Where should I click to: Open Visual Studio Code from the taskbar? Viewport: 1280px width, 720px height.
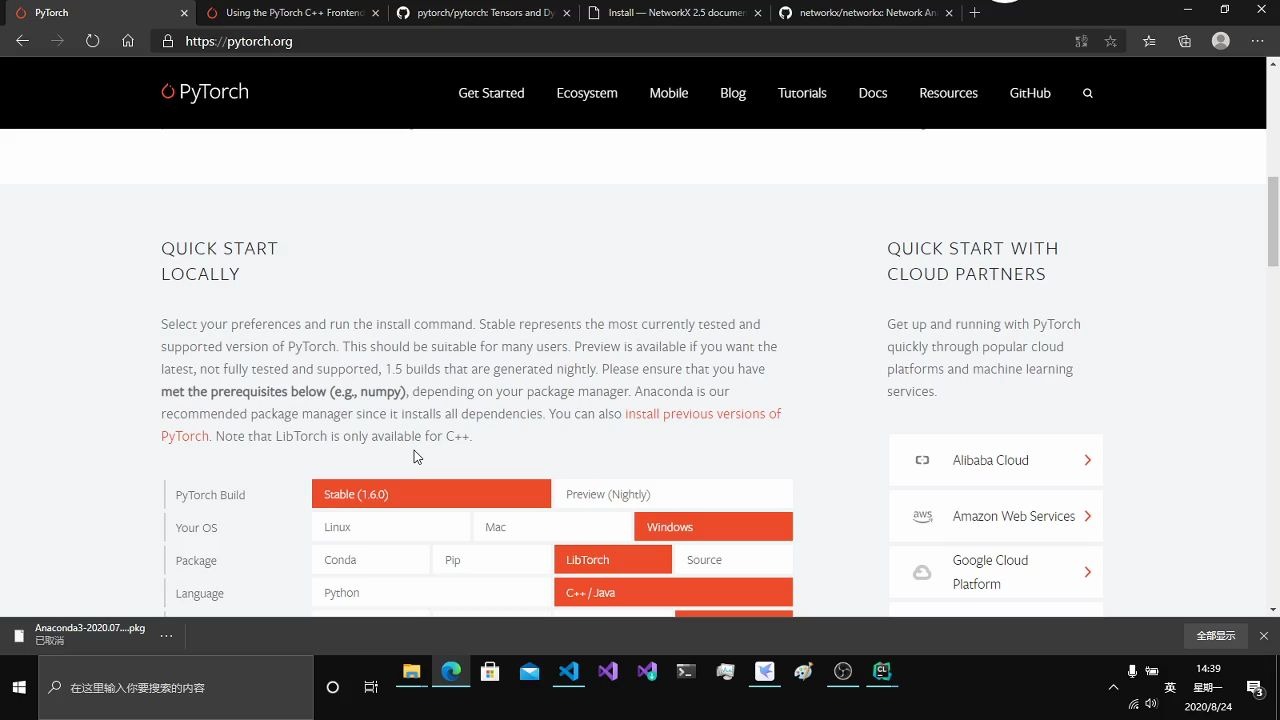point(569,672)
